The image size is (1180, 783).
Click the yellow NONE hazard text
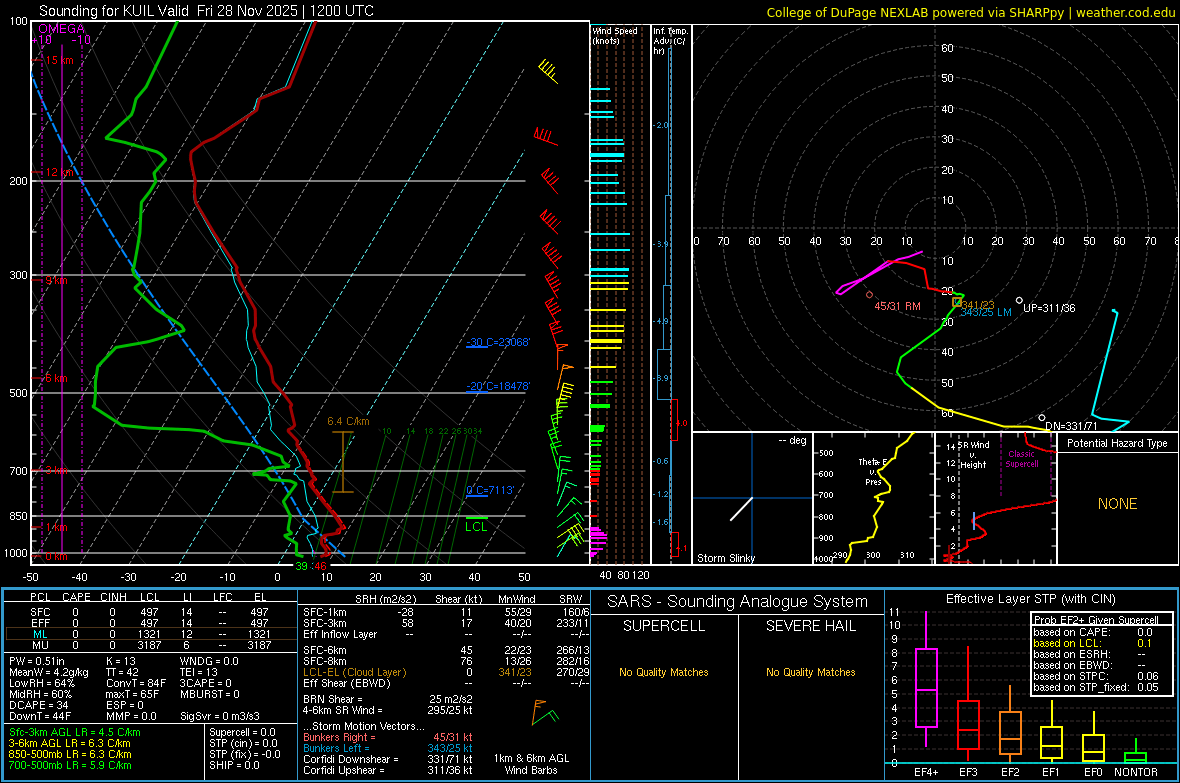click(1118, 504)
